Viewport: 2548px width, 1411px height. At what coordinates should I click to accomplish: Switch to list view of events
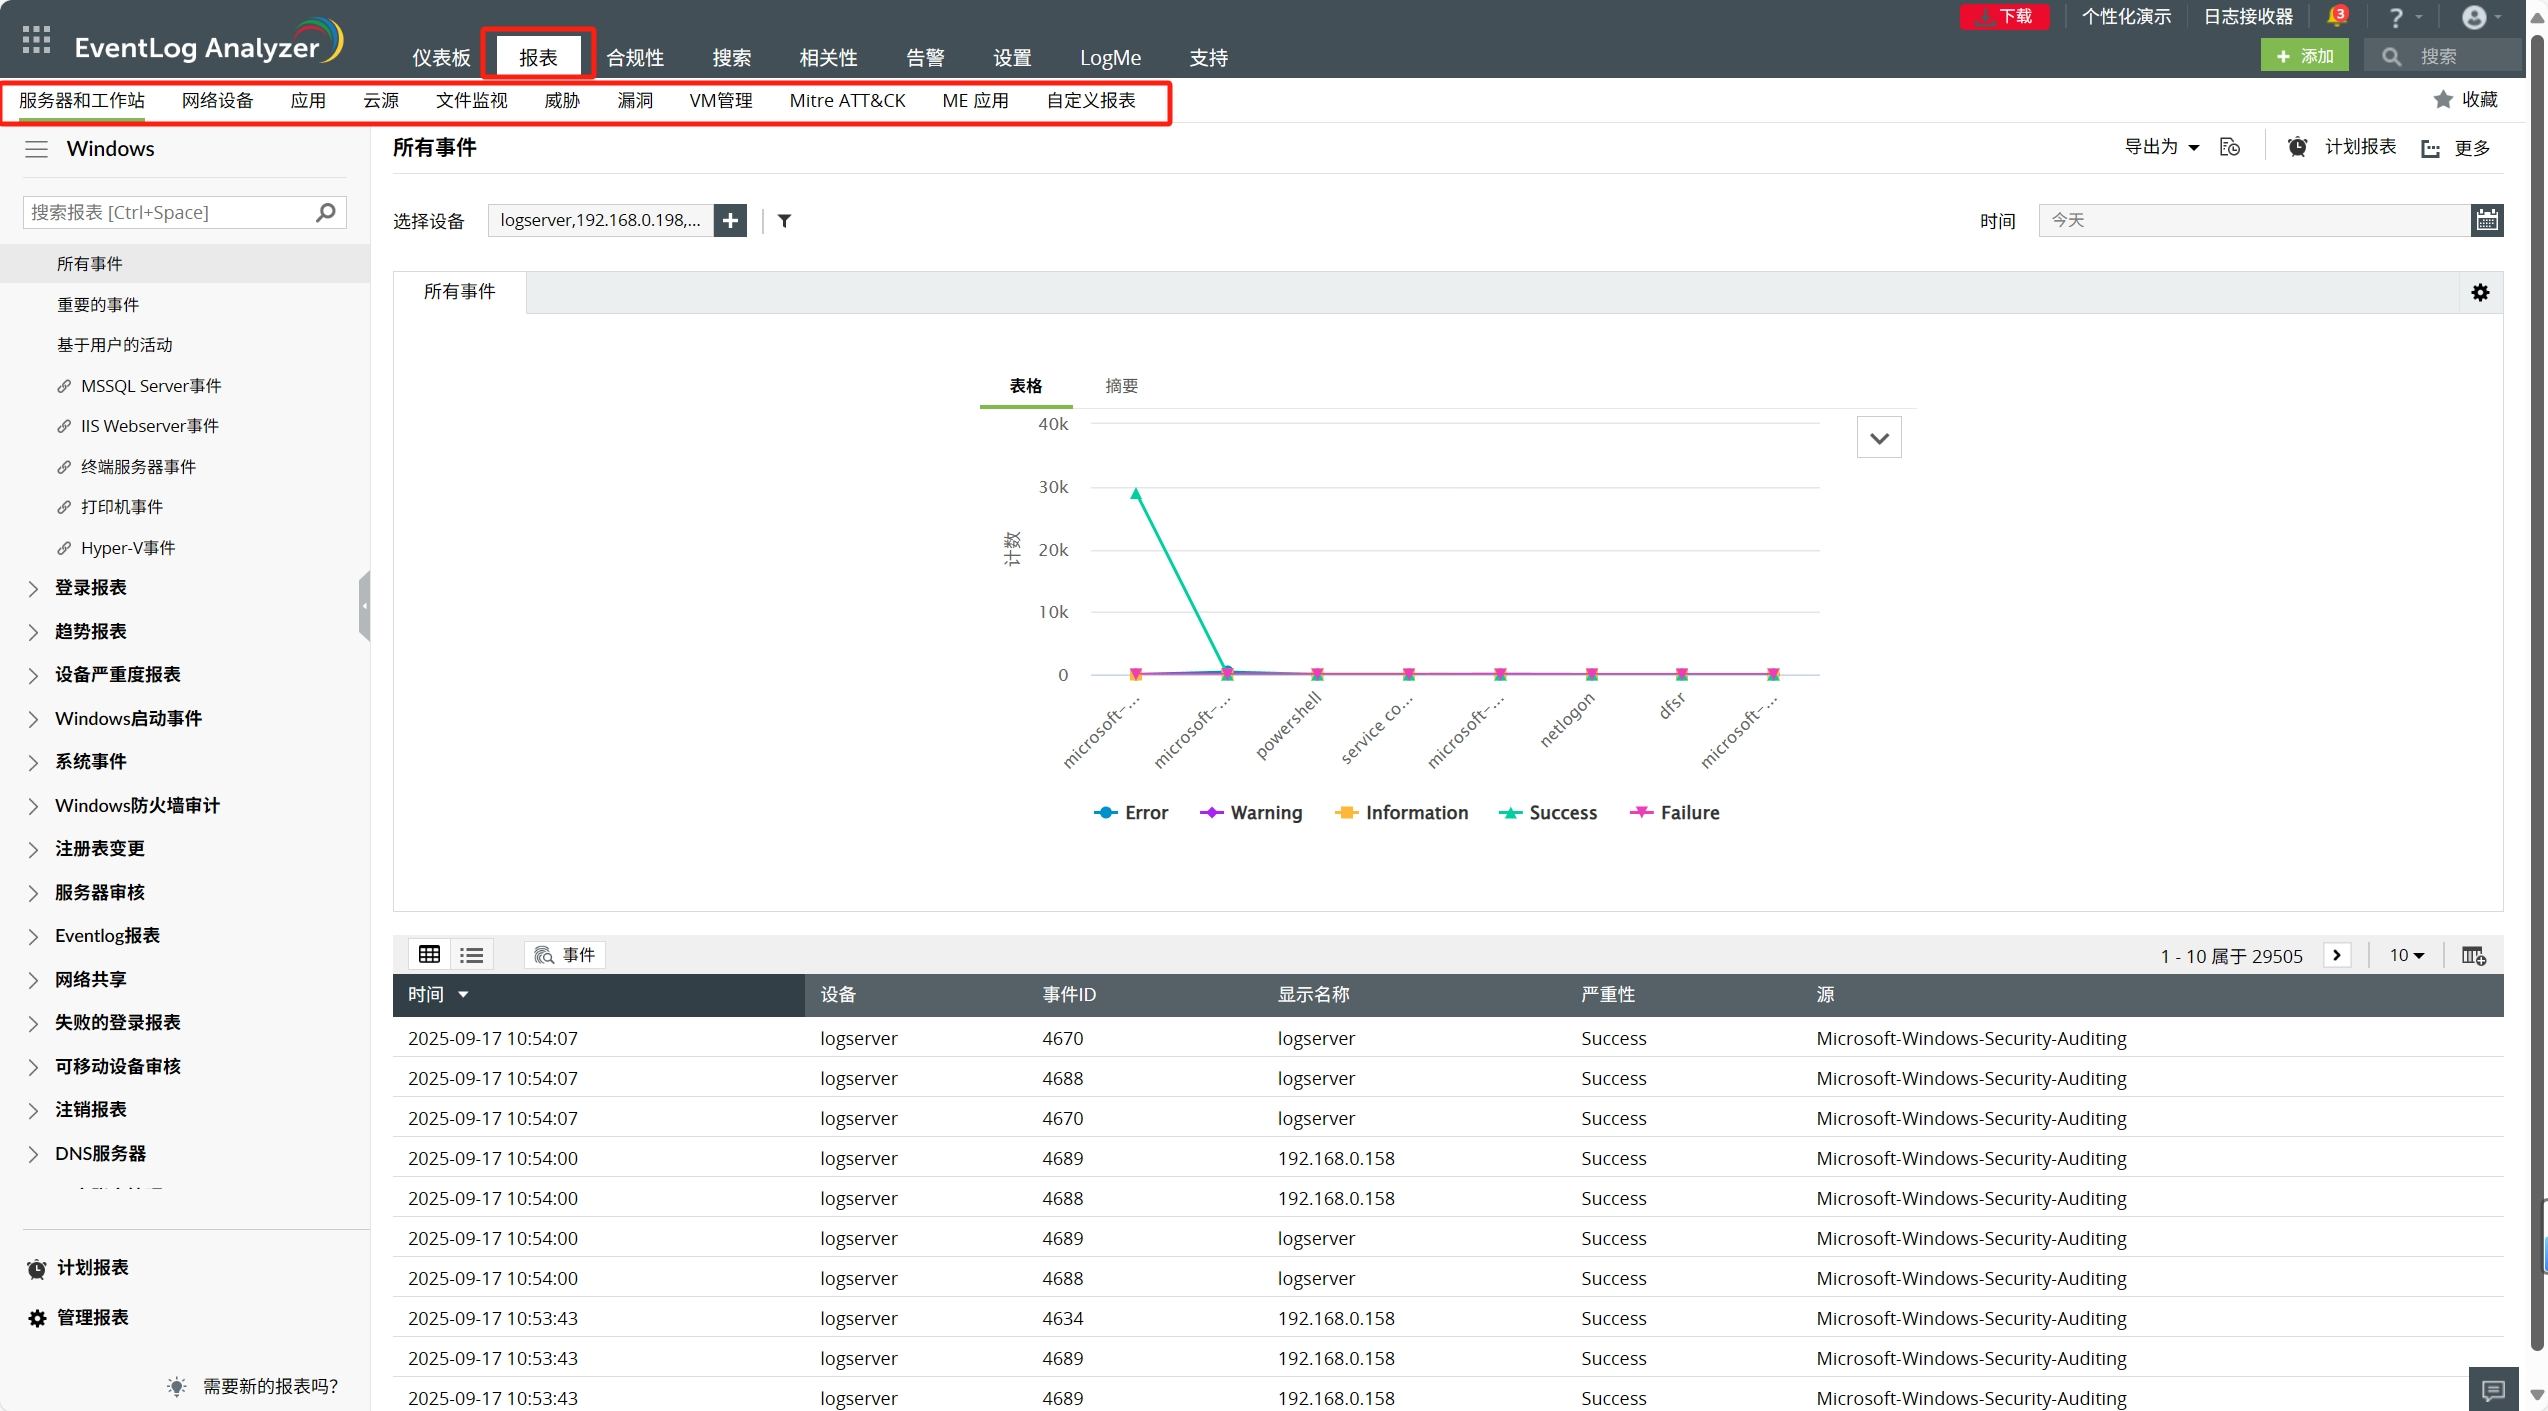click(x=472, y=955)
